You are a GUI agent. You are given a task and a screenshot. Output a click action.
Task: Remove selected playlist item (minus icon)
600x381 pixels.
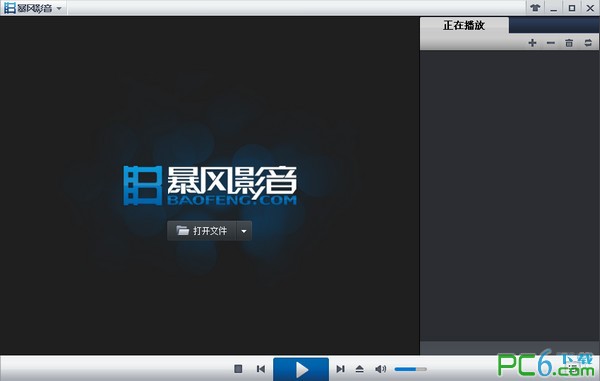point(551,42)
